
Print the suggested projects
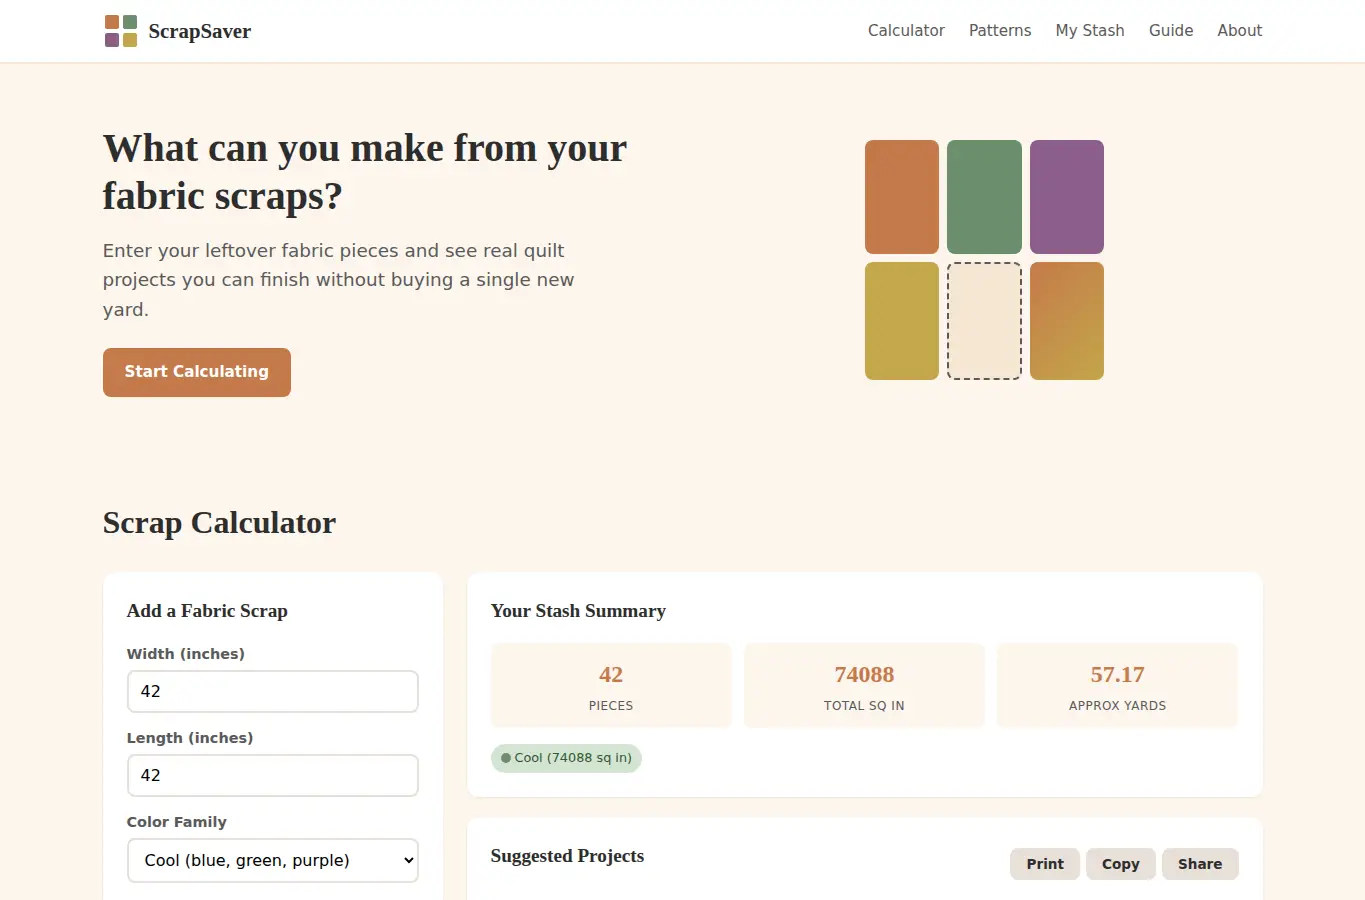point(1045,864)
